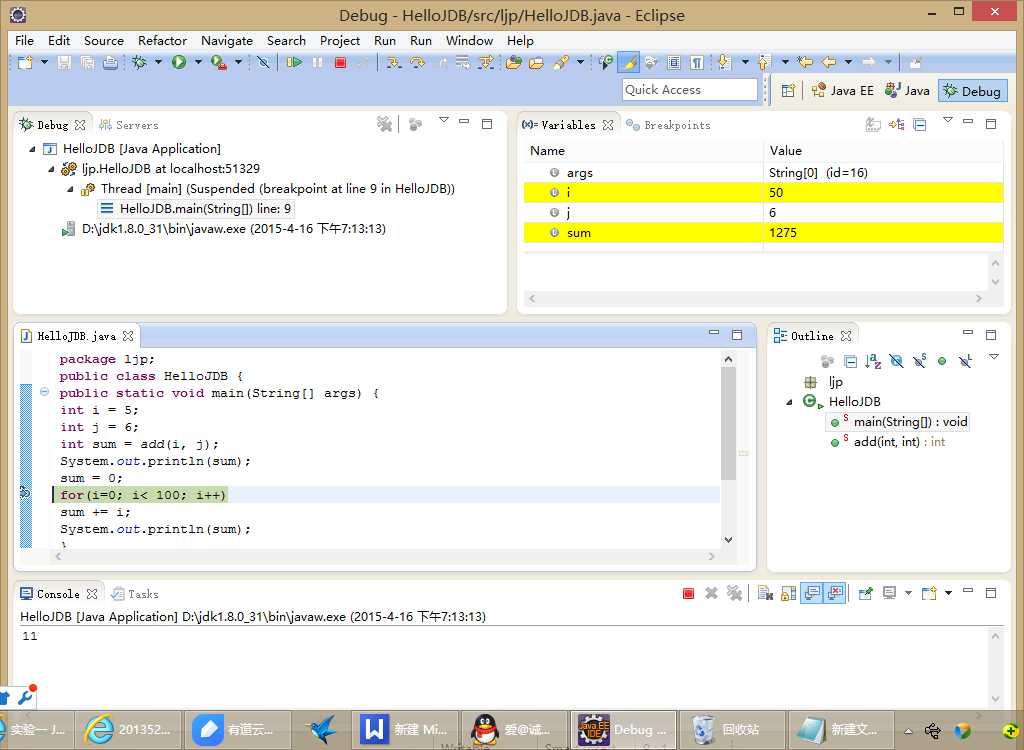The width and height of the screenshot is (1024, 750).
Task: Click the Step Over icon
Action: pyautogui.click(x=417, y=62)
